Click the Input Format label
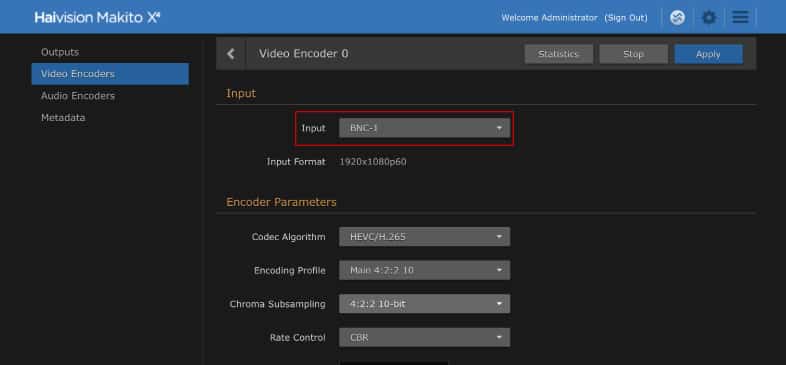The width and height of the screenshot is (786, 365). coord(296,162)
